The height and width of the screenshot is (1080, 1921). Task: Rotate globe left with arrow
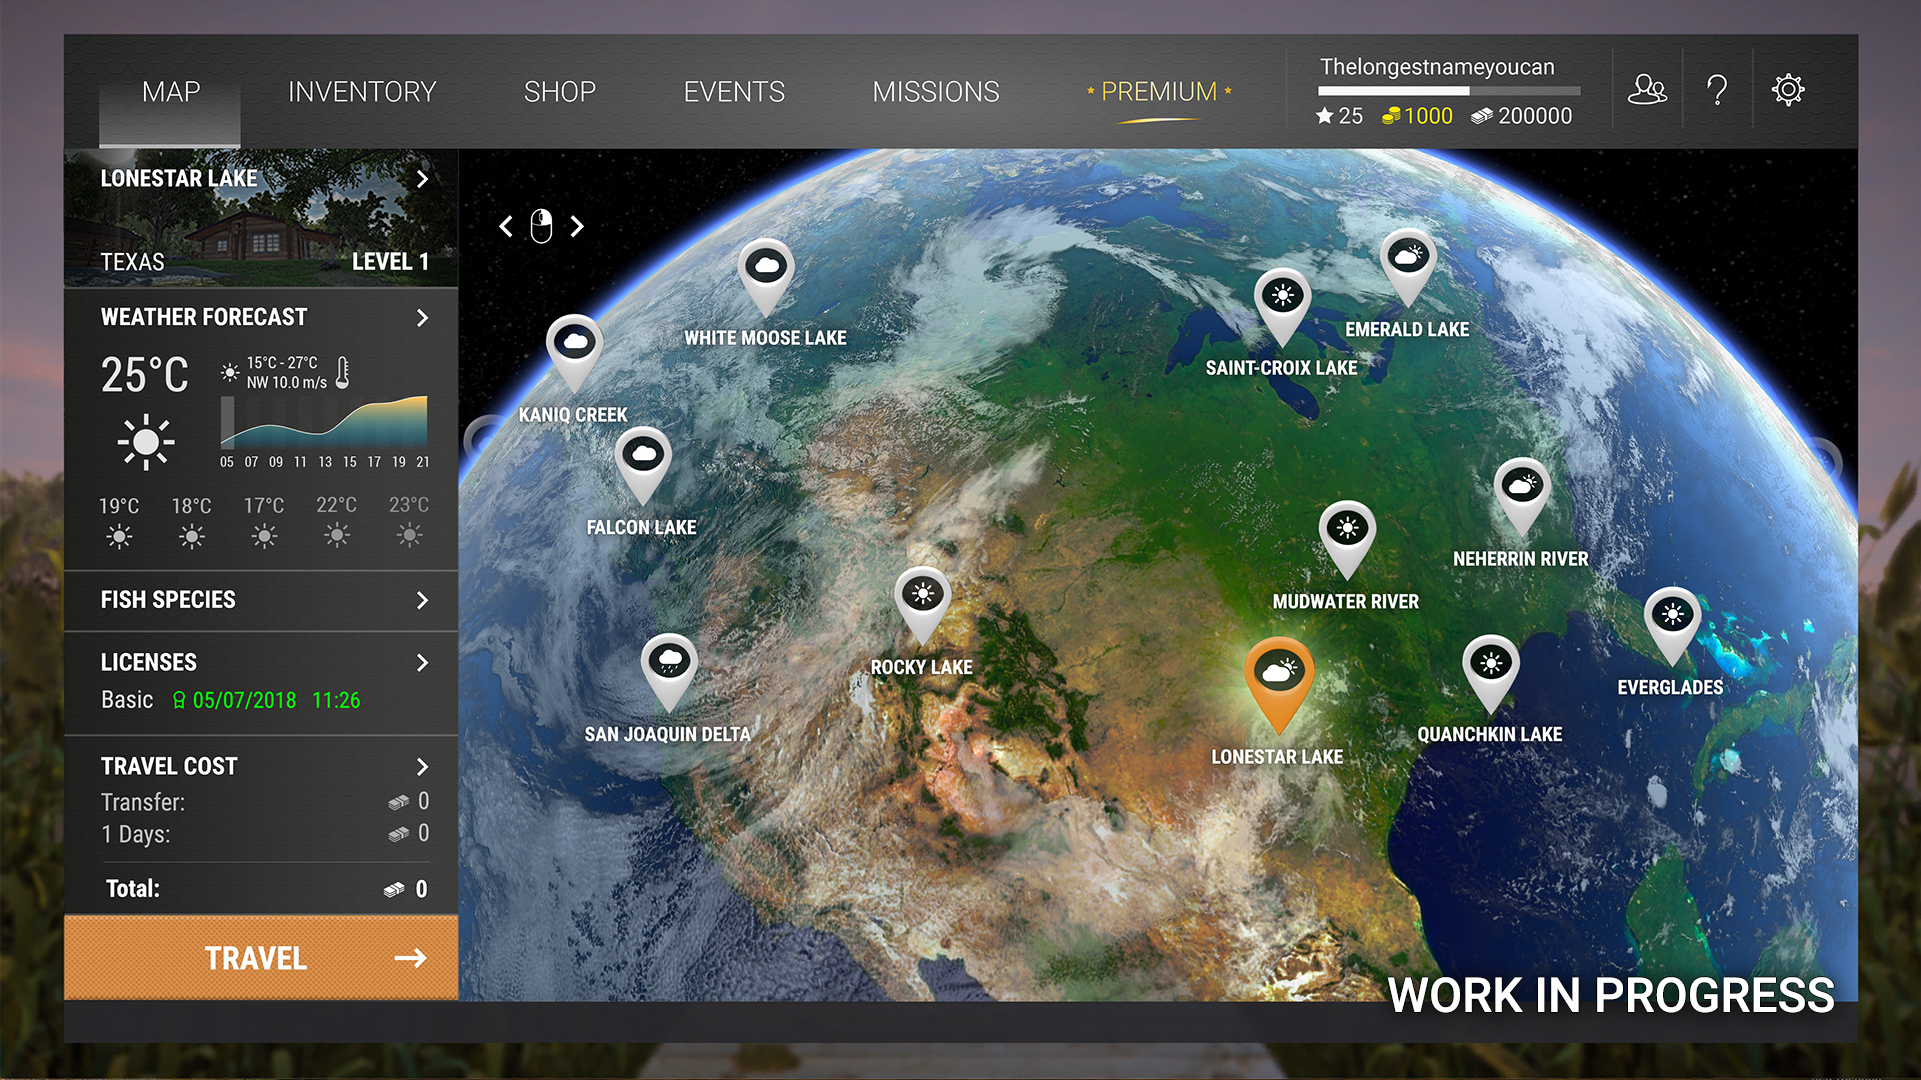506,227
